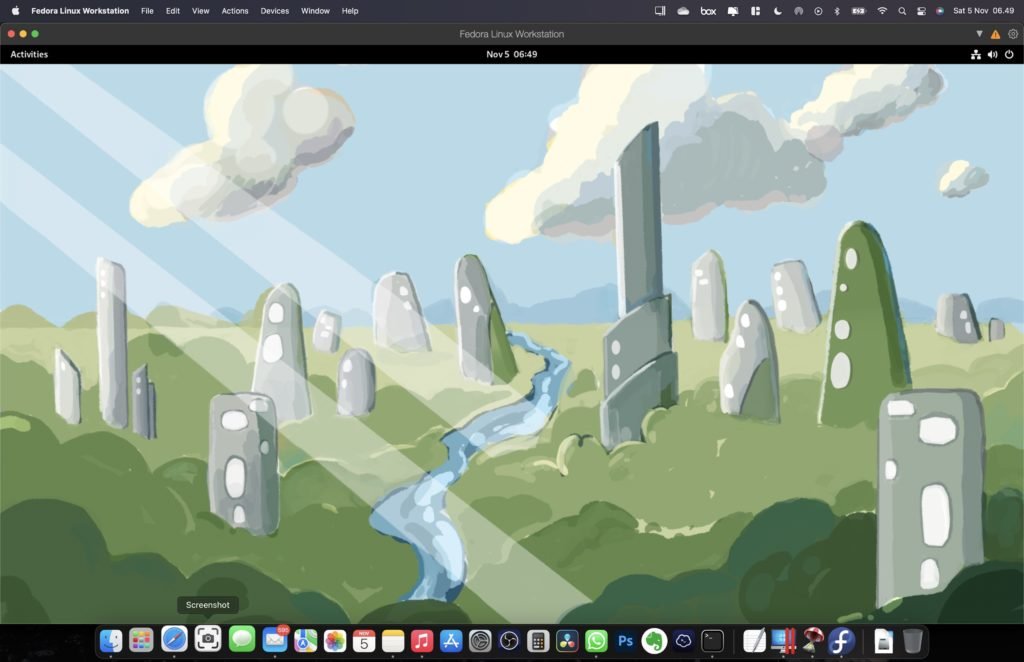1024x662 pixels.
Task: Click the Fedora VM icon in the Dock
Action: 841,640
